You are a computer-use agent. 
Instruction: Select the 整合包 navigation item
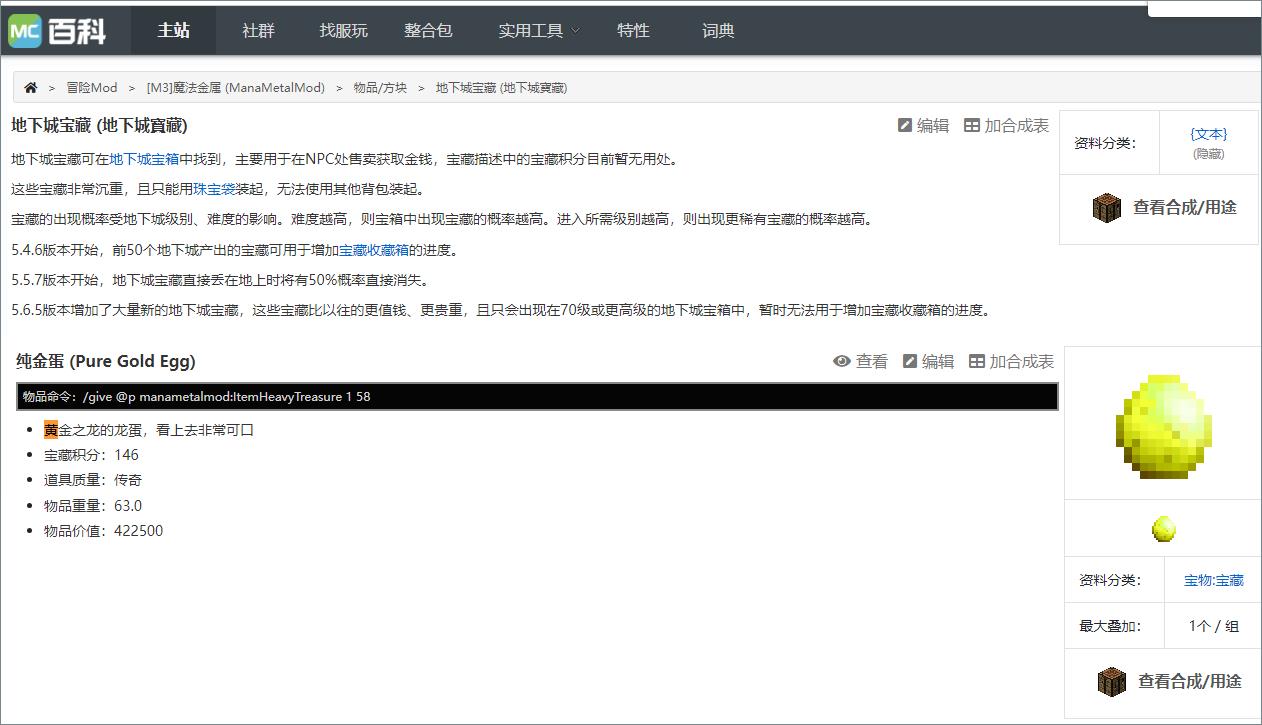click(428, 31)
